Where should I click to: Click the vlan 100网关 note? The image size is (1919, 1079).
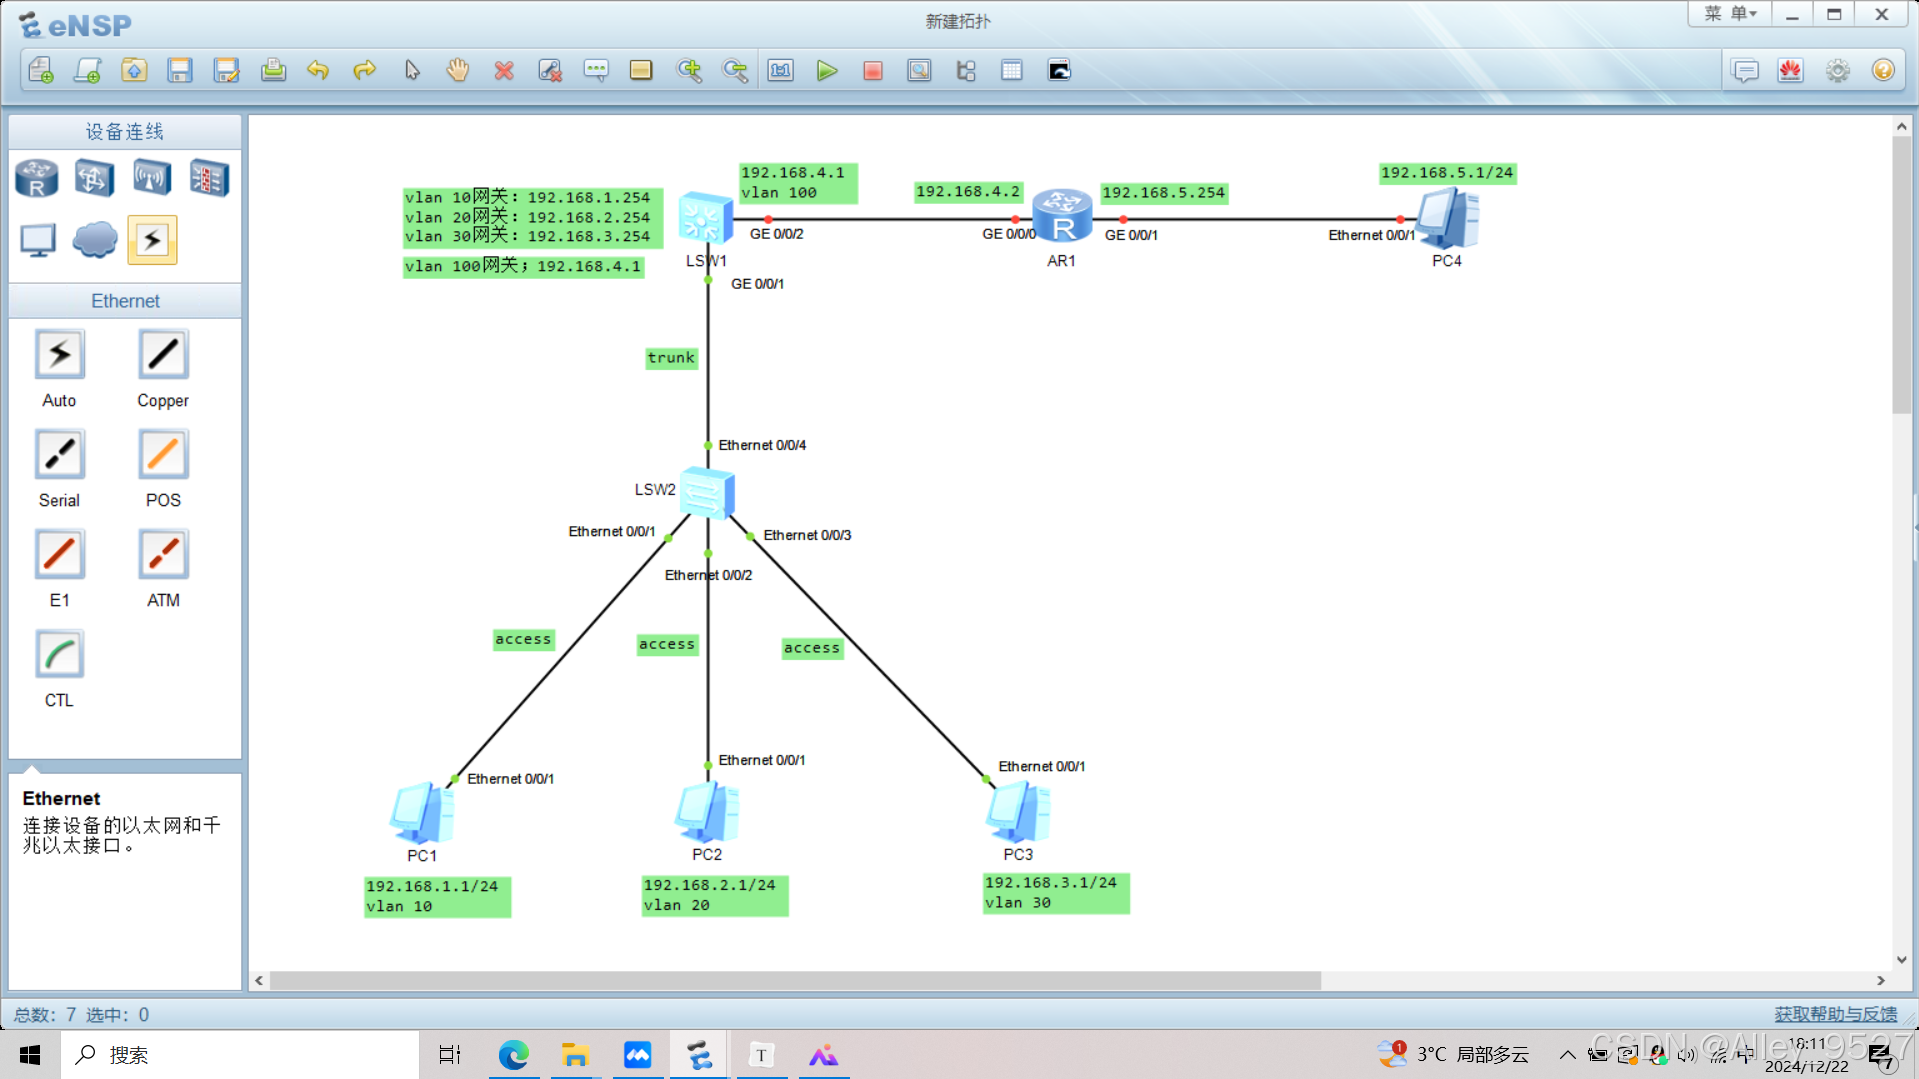[x=523, y=266]
